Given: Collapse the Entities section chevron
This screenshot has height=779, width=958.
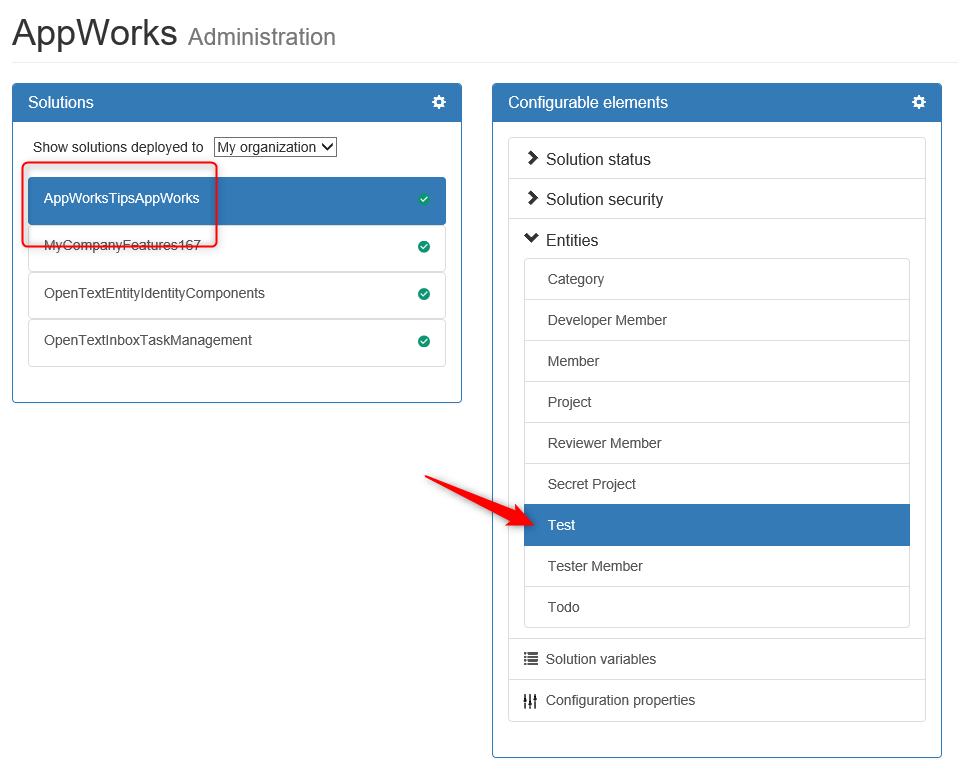Looking at the screenshot, I should coord(531,238).
